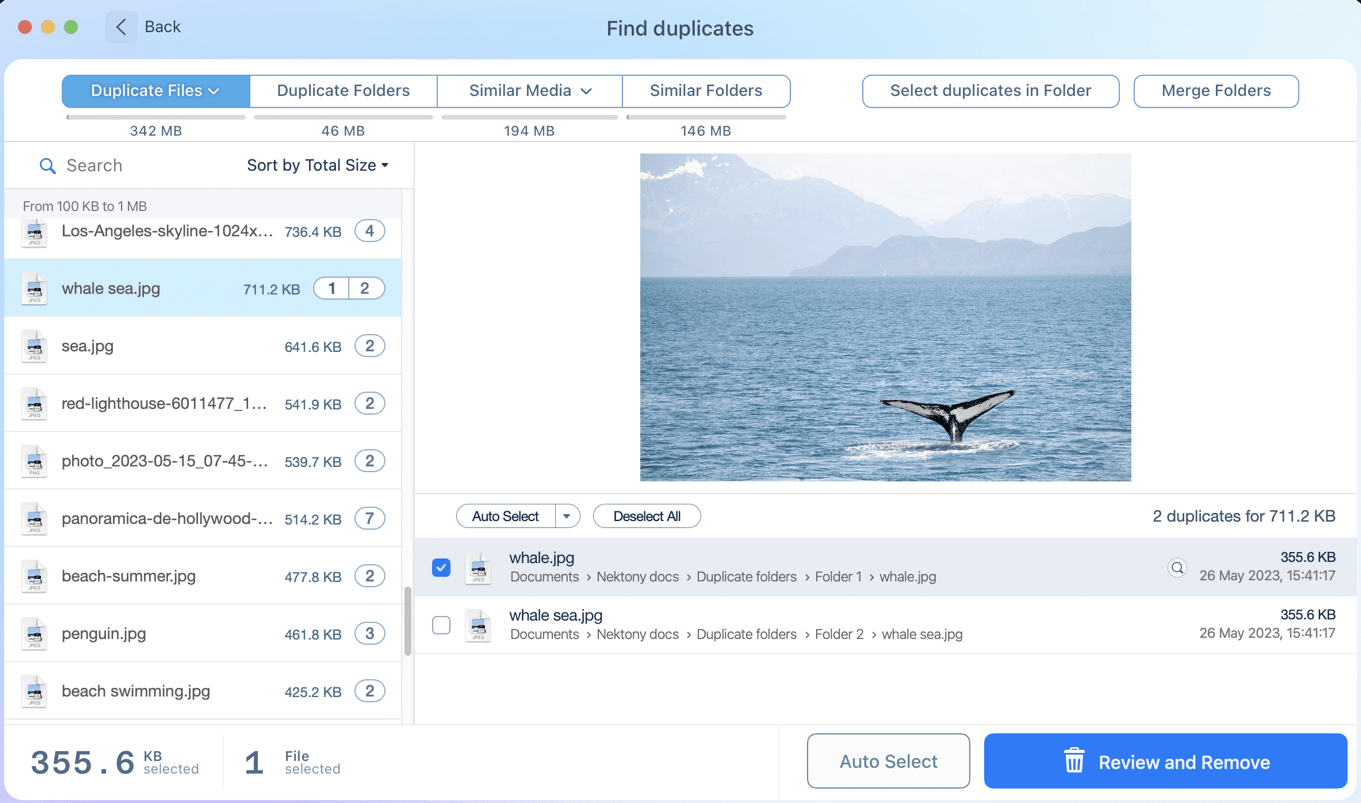Screen dimensions: 1361x803
Task: Click the Merge Folders button
Action: (x=1215, y=90)
